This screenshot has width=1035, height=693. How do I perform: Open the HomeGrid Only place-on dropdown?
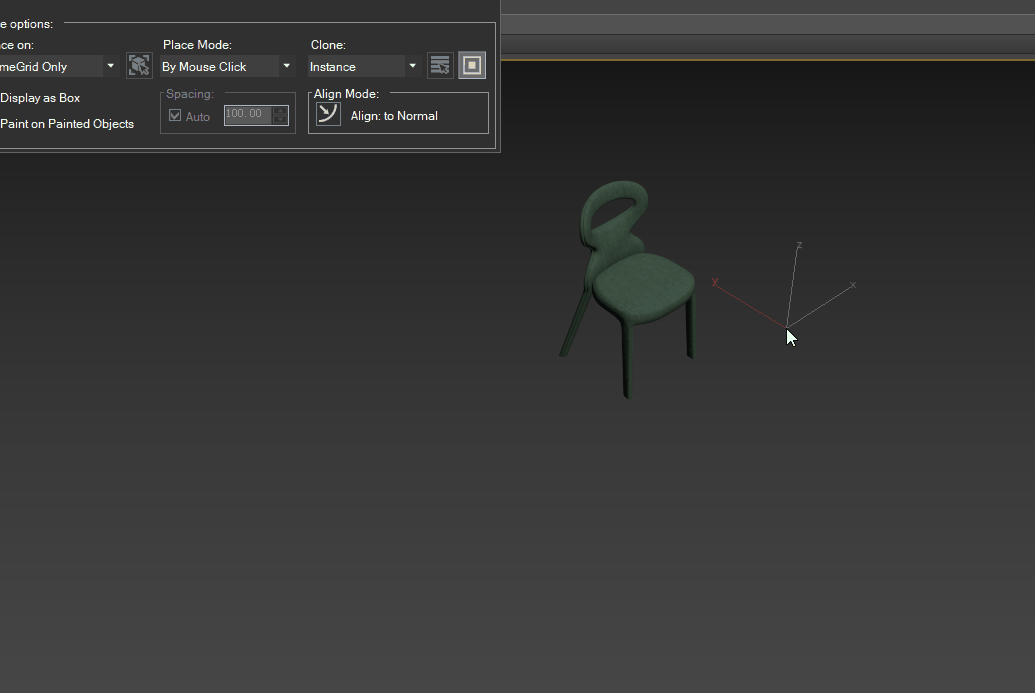(58, 67)
